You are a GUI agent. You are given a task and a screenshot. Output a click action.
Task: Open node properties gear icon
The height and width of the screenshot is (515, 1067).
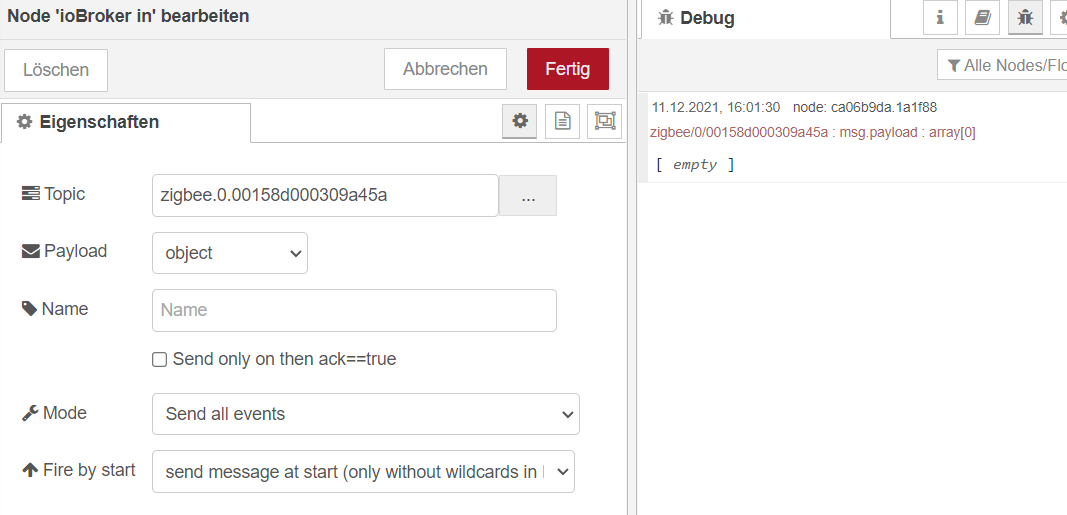point(519,121)
